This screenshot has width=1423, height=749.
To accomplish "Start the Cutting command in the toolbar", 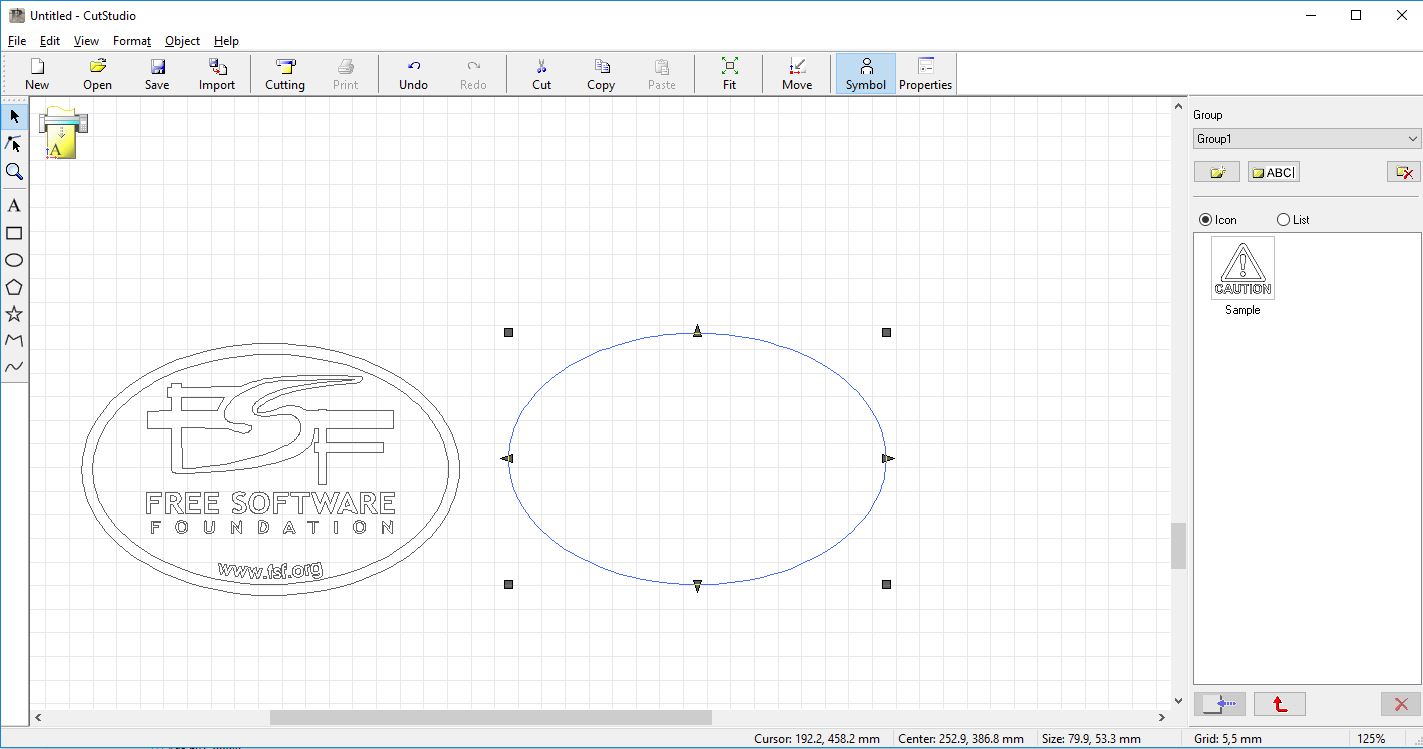I will 285,74.
